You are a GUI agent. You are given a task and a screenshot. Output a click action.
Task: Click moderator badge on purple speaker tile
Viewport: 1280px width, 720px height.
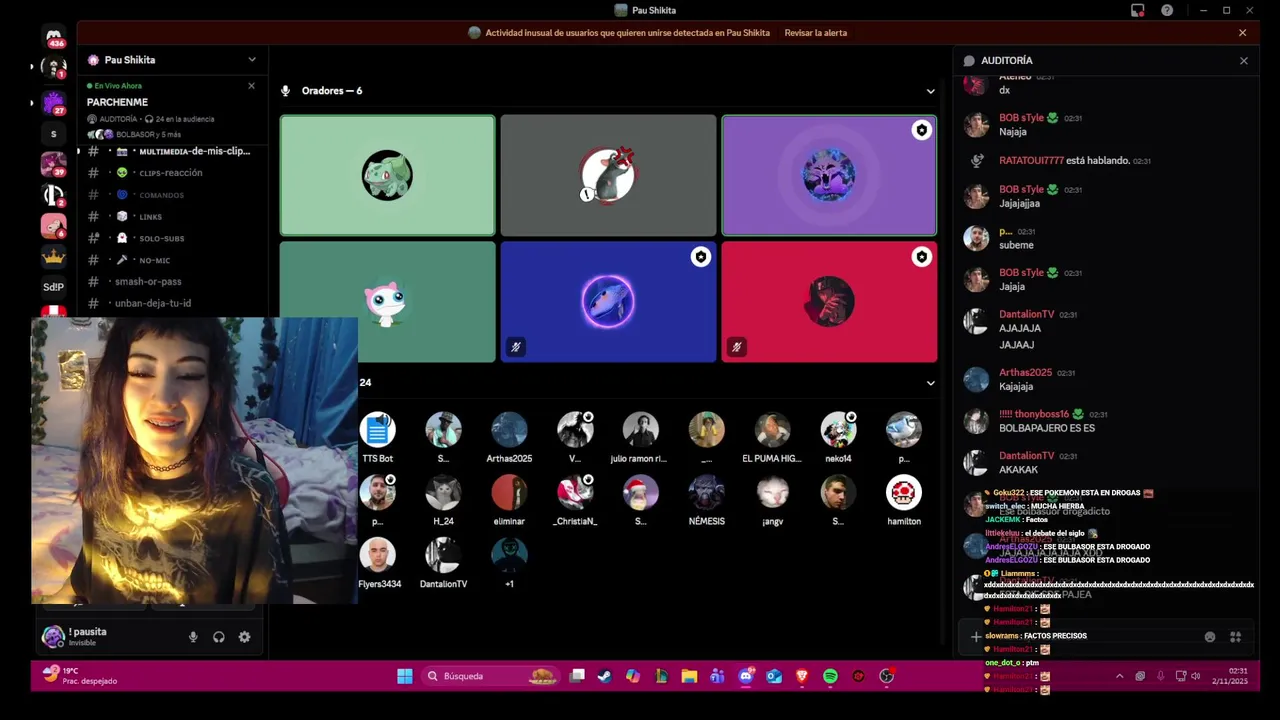tap(921, 130)
